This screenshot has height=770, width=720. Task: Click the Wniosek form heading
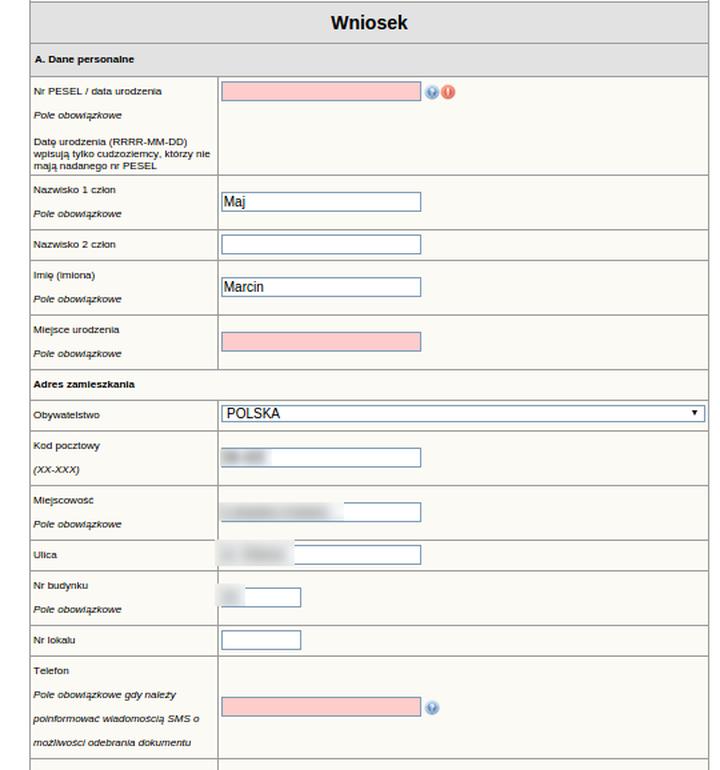(x=369, y=23)
